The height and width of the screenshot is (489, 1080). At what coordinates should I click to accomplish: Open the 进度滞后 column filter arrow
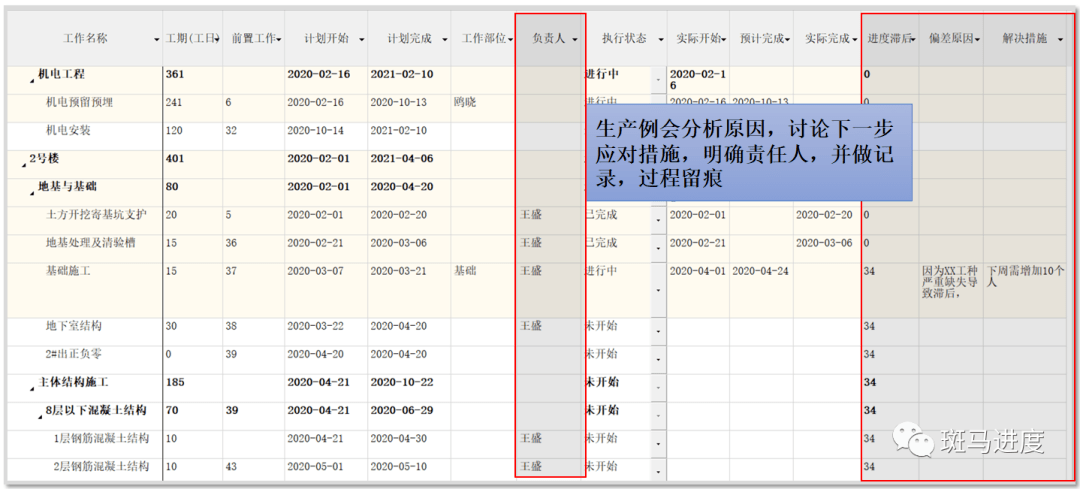pos(913,40)
